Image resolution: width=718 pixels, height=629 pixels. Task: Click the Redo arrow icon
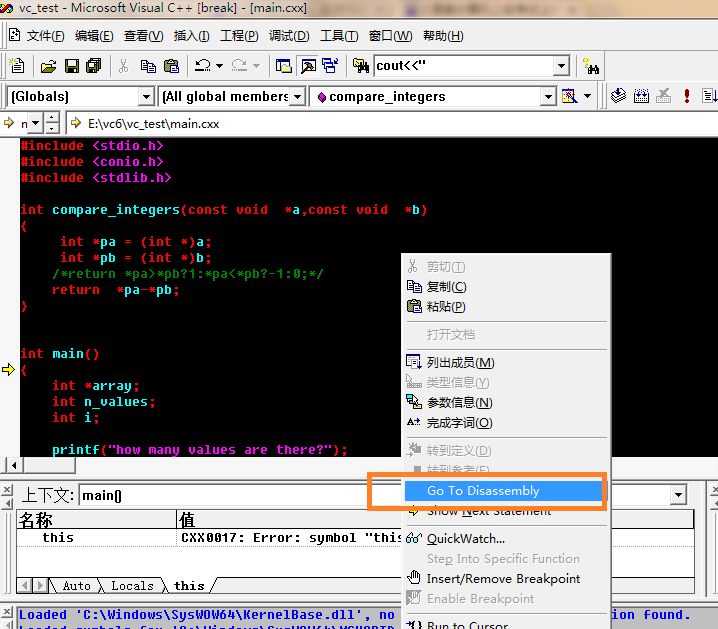pos(239,66)
